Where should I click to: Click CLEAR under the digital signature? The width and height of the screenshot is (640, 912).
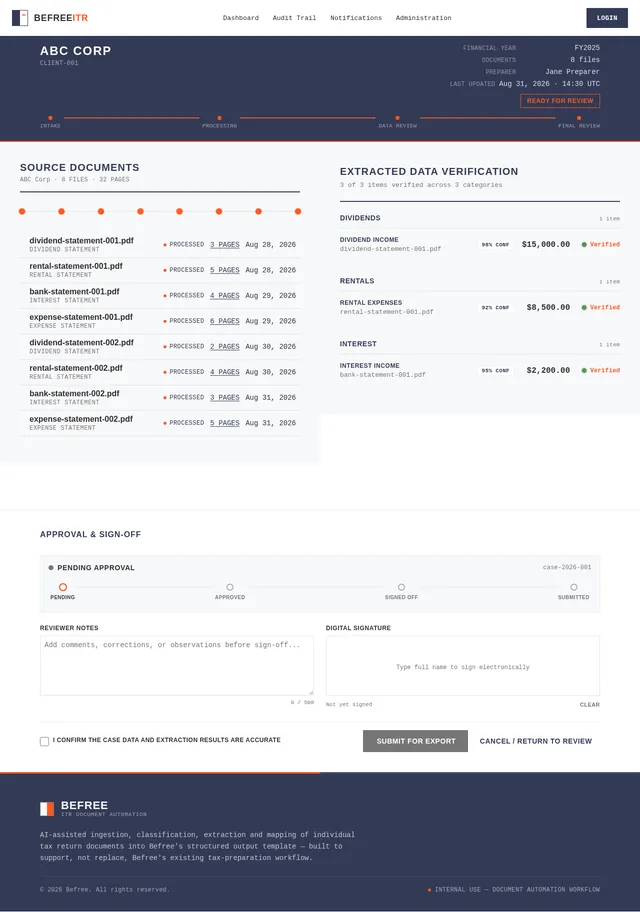[589, 705]
